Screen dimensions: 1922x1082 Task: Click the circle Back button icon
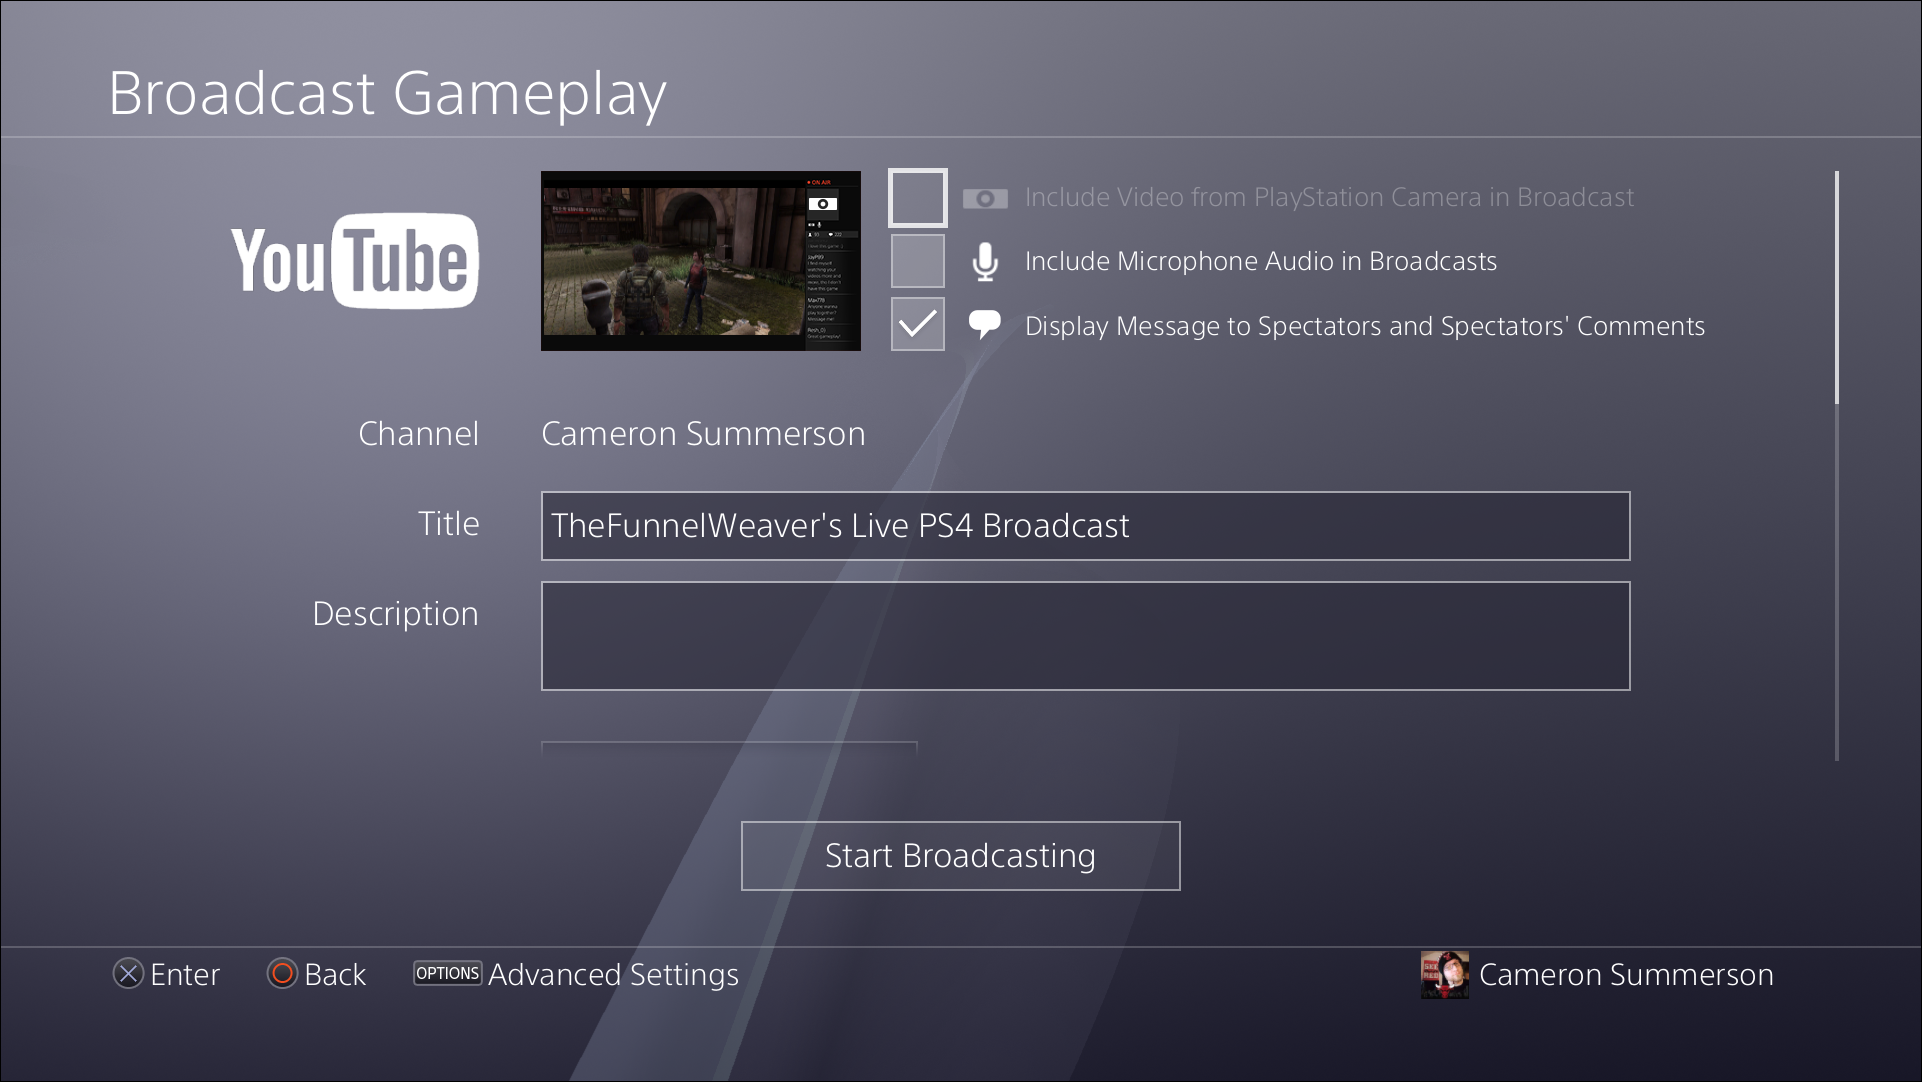pyautogui.click(x=283, y=974)
